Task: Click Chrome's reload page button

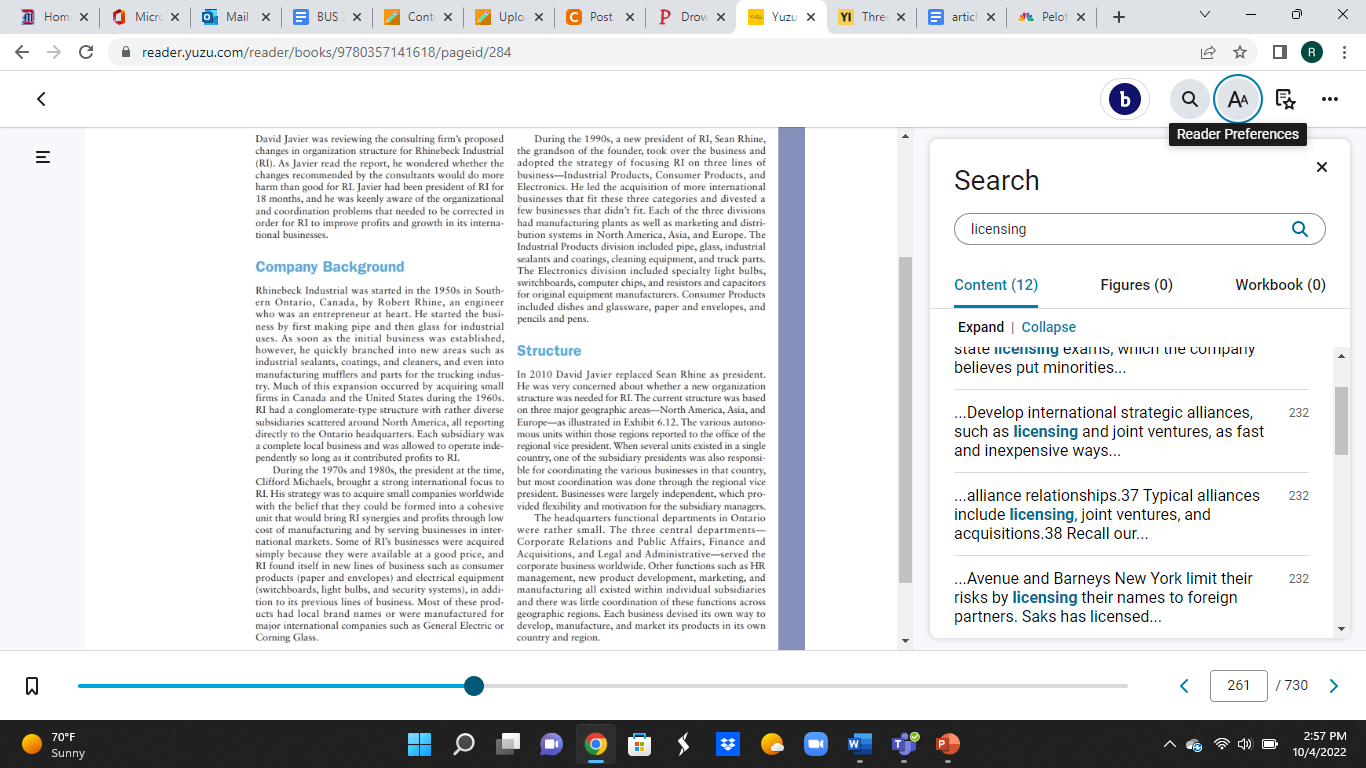Action: point(86,52)
